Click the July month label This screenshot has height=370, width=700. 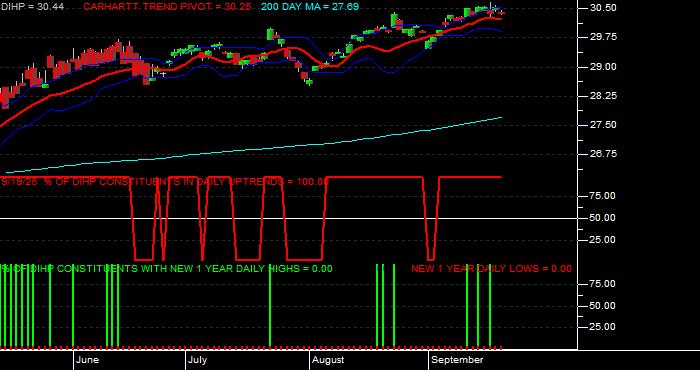coord(197,360)
